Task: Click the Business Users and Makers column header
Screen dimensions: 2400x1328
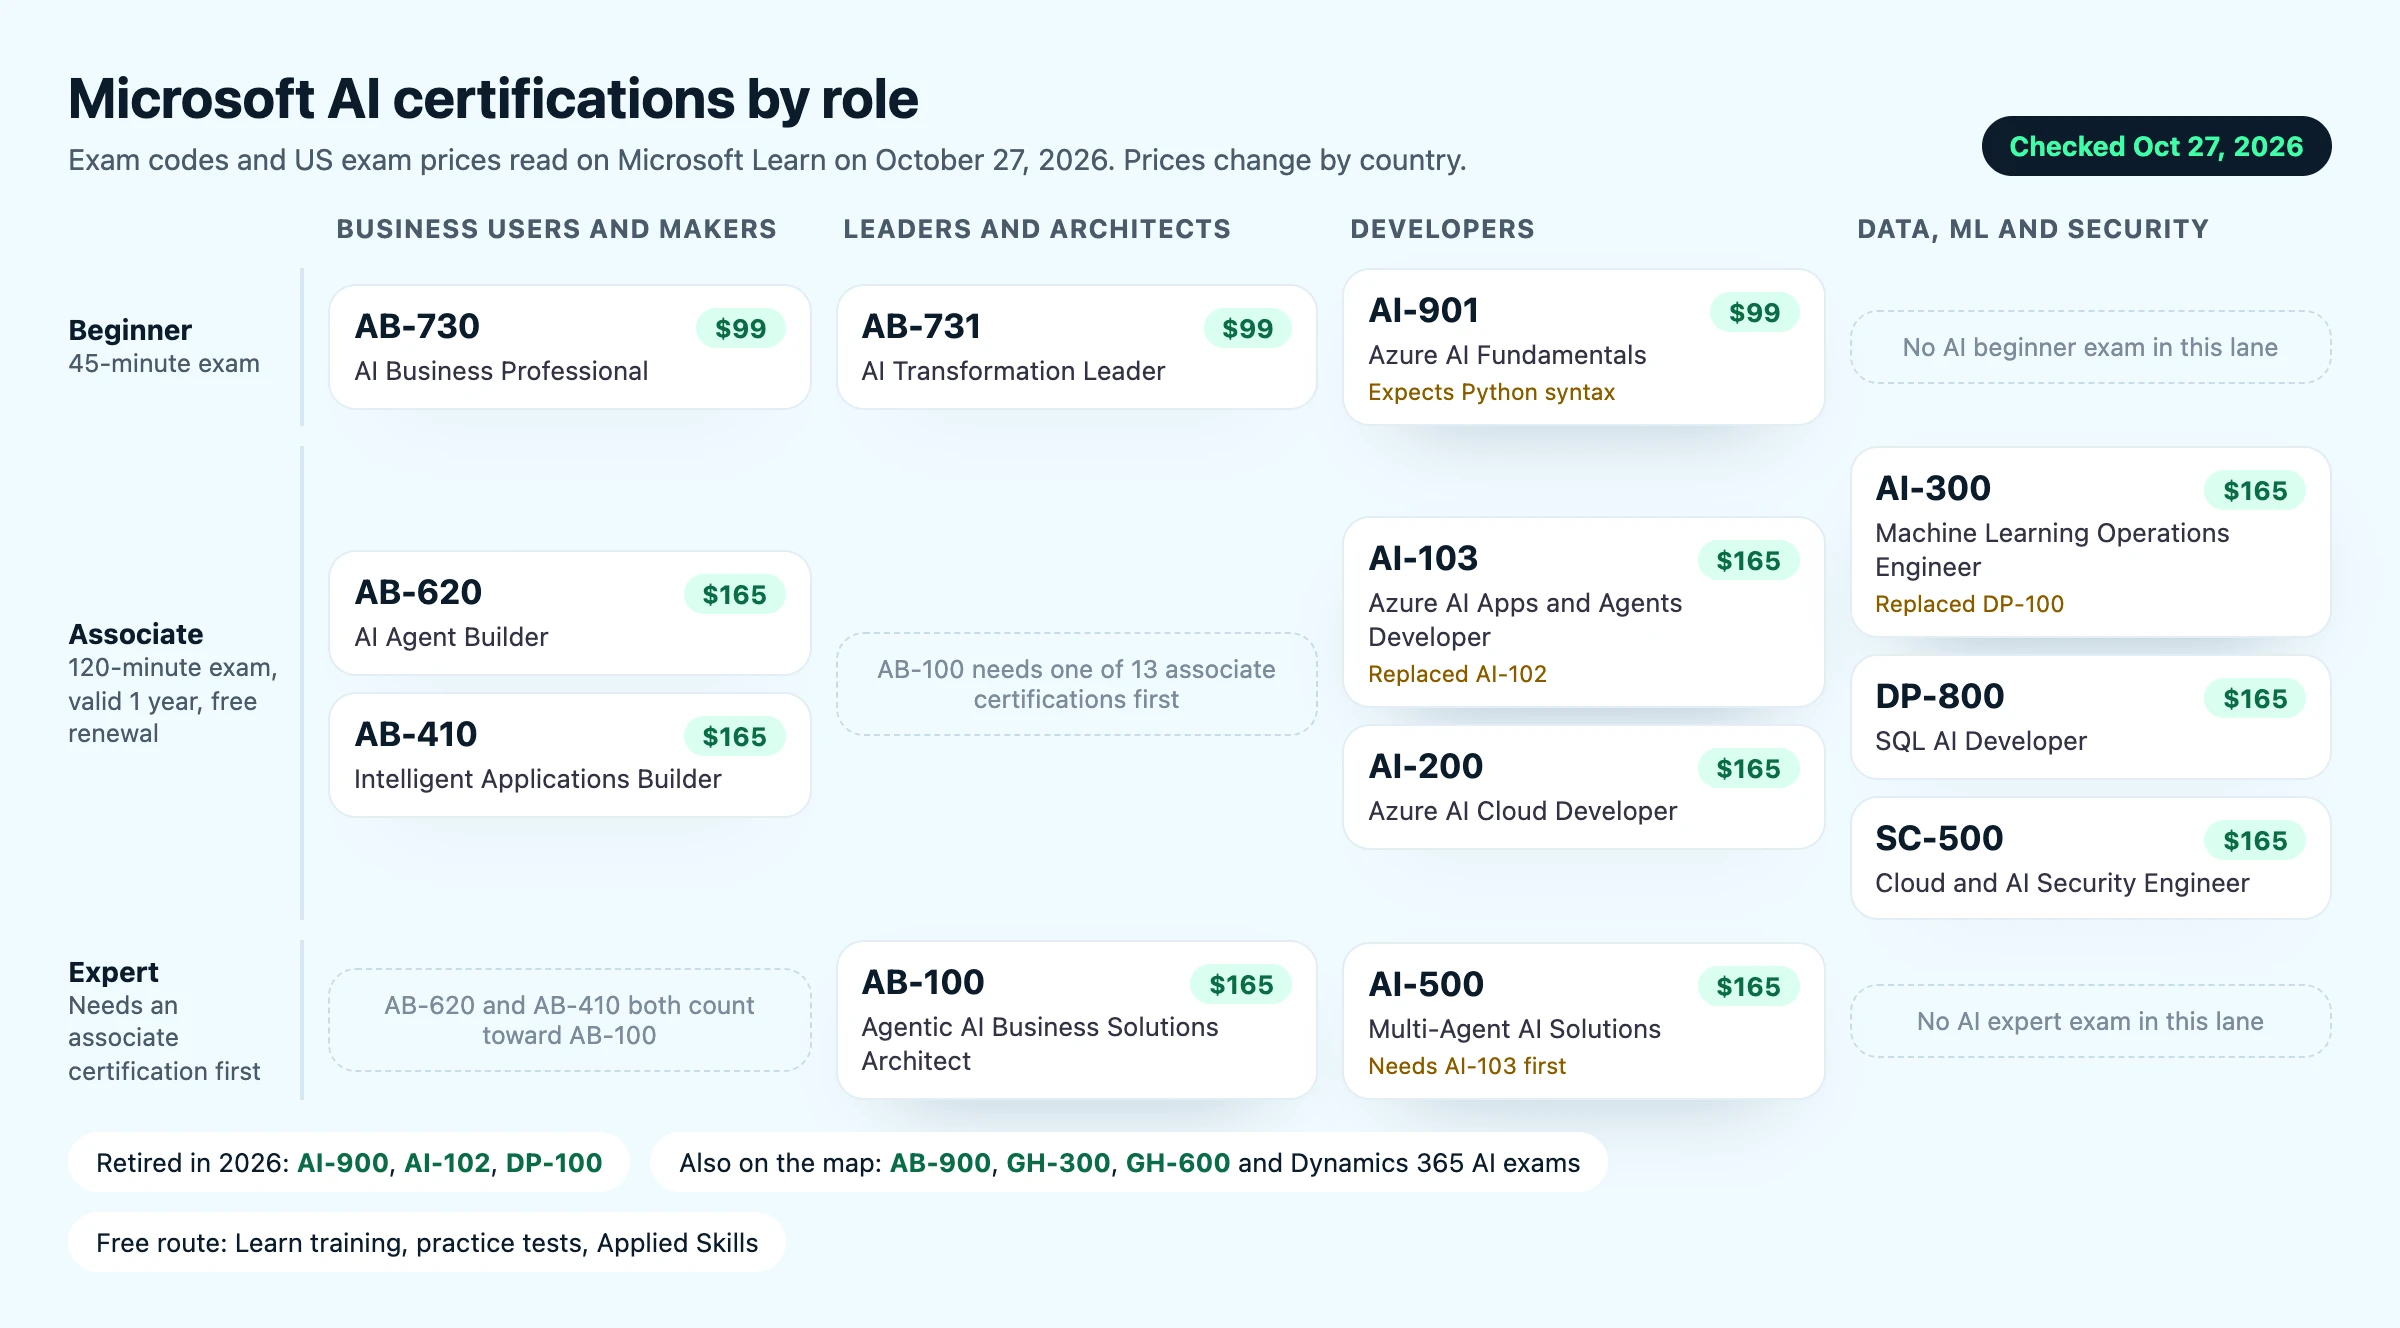Action: [x=556, y=229]
